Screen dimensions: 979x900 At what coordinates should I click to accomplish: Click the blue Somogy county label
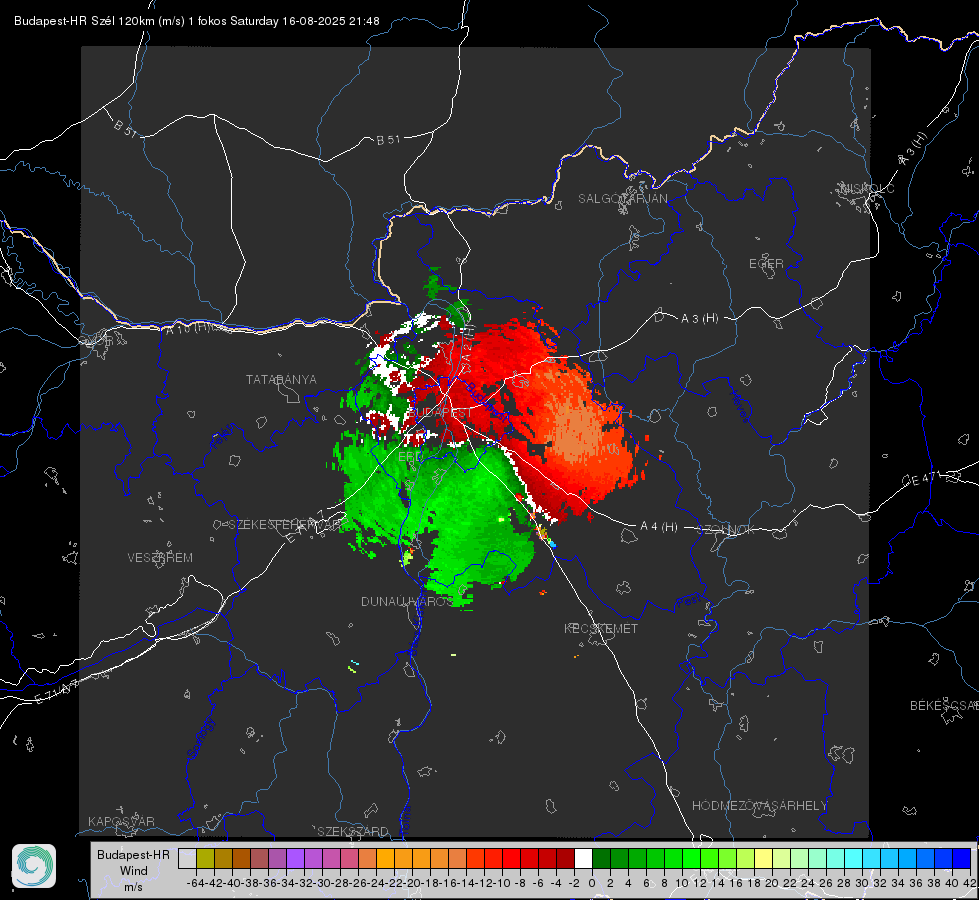(x=200, y=738)
